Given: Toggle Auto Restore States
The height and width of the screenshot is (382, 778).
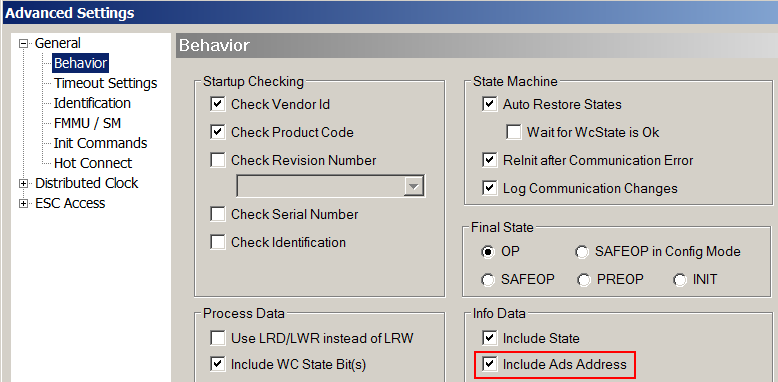Looking at the screenshot, I should point(489,105).
